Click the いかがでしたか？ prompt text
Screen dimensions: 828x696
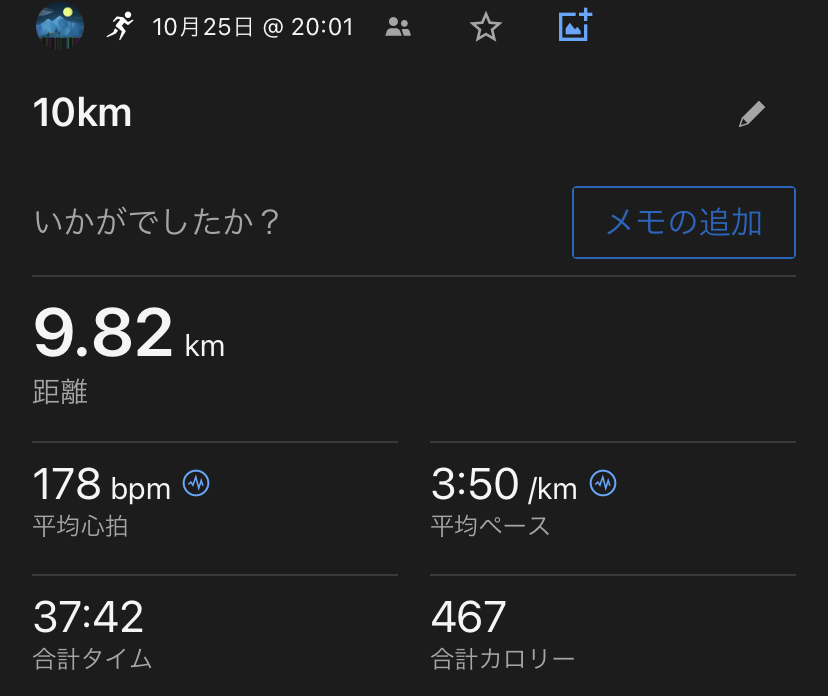(156, 222)
